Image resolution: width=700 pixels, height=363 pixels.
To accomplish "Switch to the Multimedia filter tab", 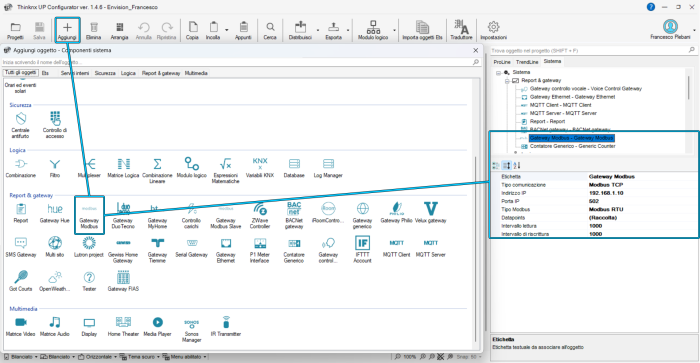I will [x=196, y=73].
